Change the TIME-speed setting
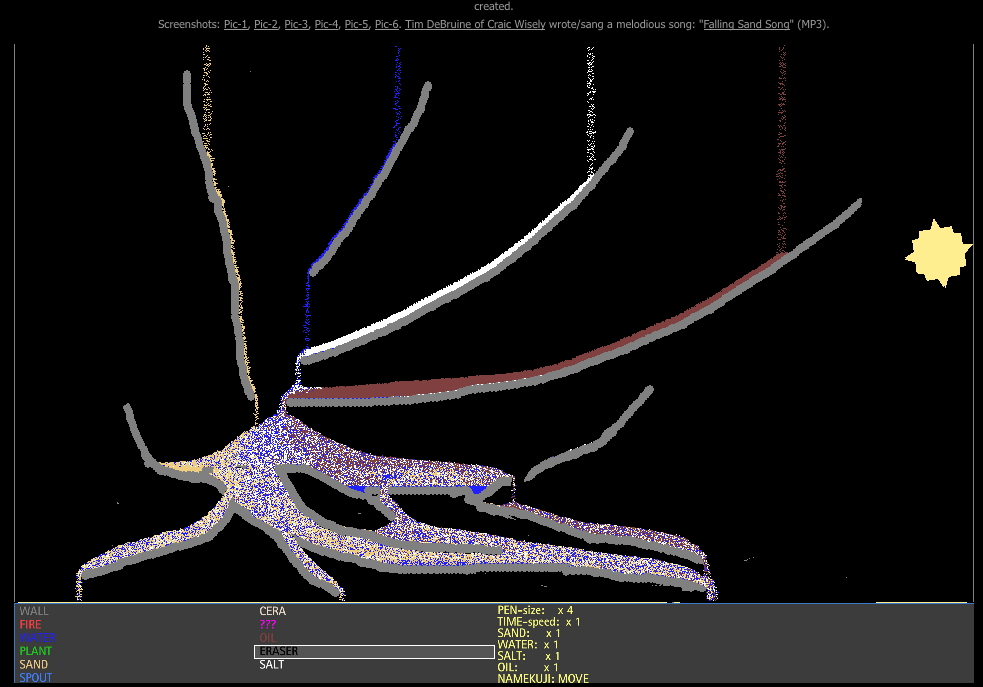The height and width of the screenshot is (687, 983). pos(539,622)
